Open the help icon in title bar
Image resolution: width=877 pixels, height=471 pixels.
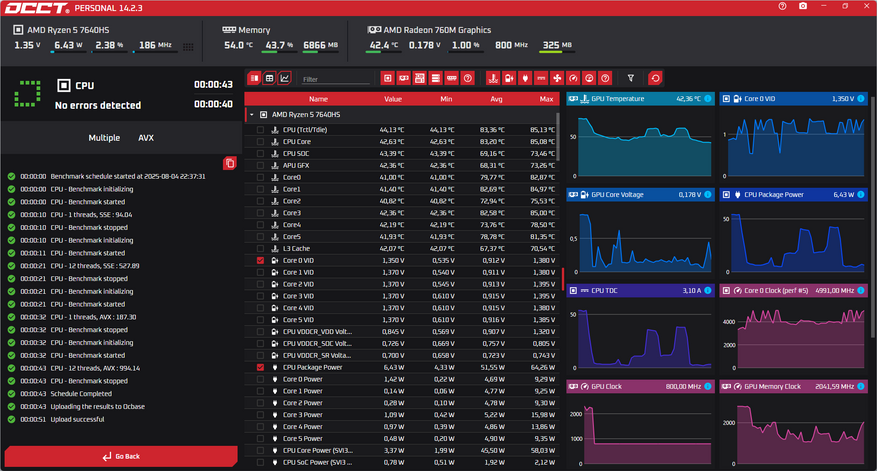782,6
